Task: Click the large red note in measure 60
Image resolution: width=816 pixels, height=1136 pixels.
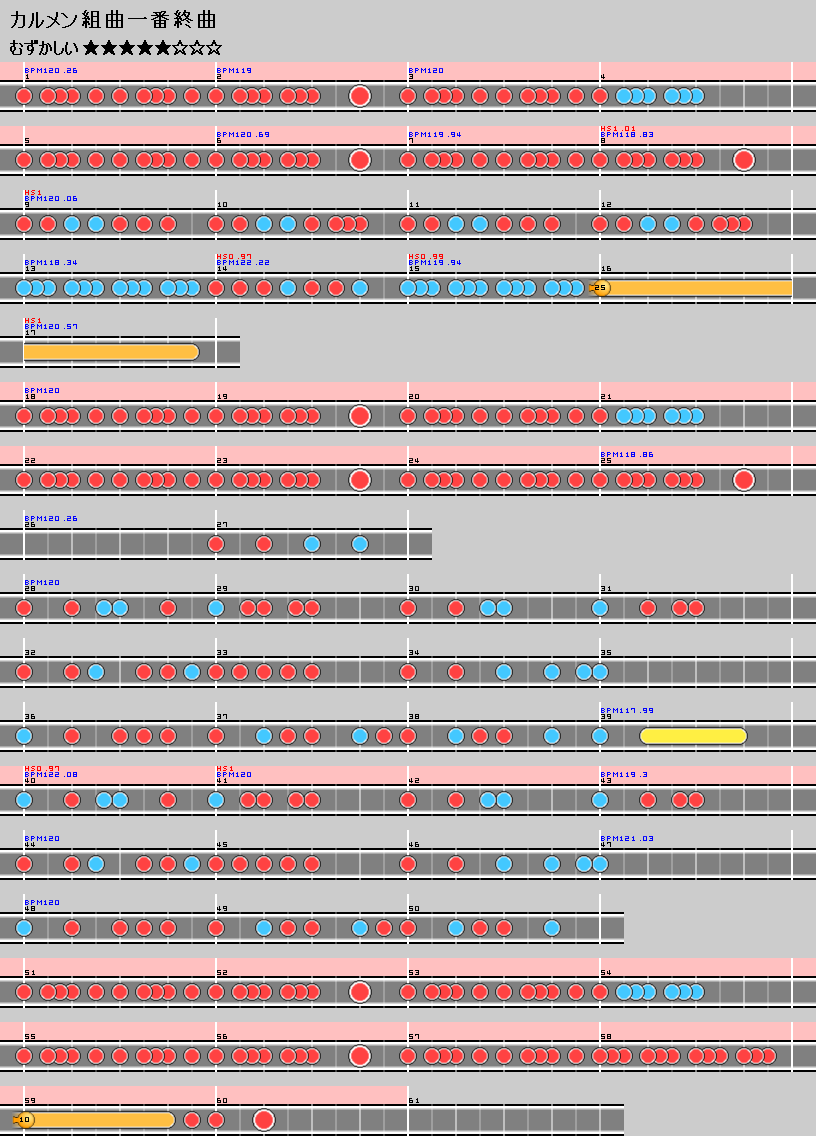Action: click(264, 1120)
